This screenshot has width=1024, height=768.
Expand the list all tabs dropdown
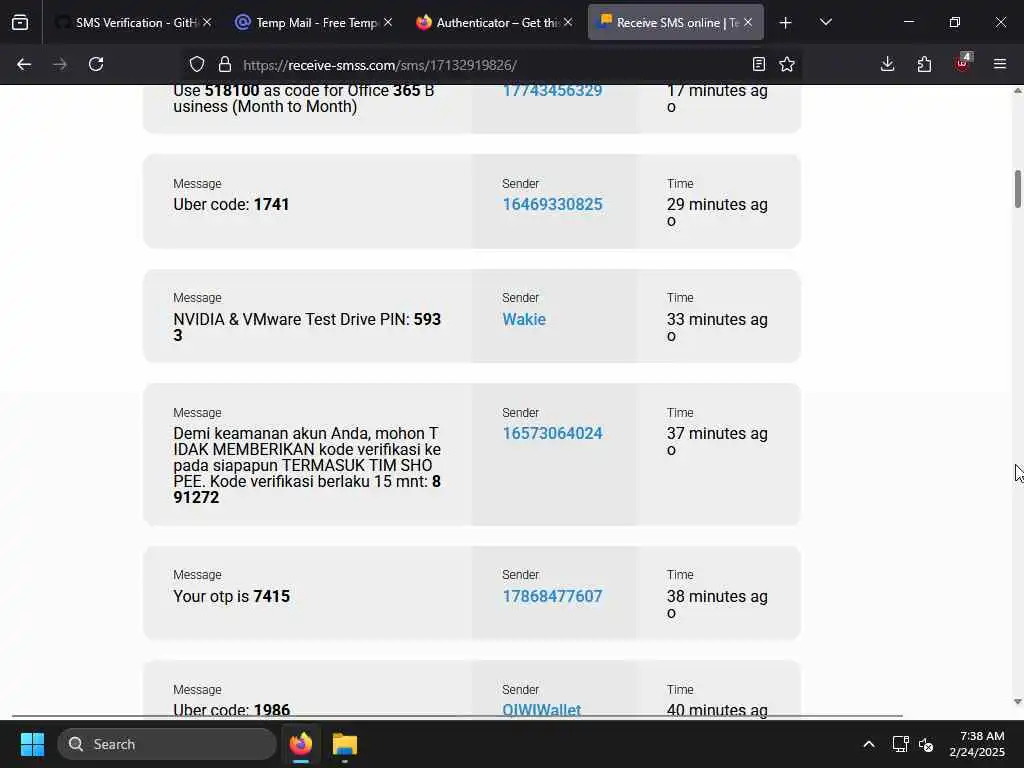pyautogui.click(x=825, y=23)
